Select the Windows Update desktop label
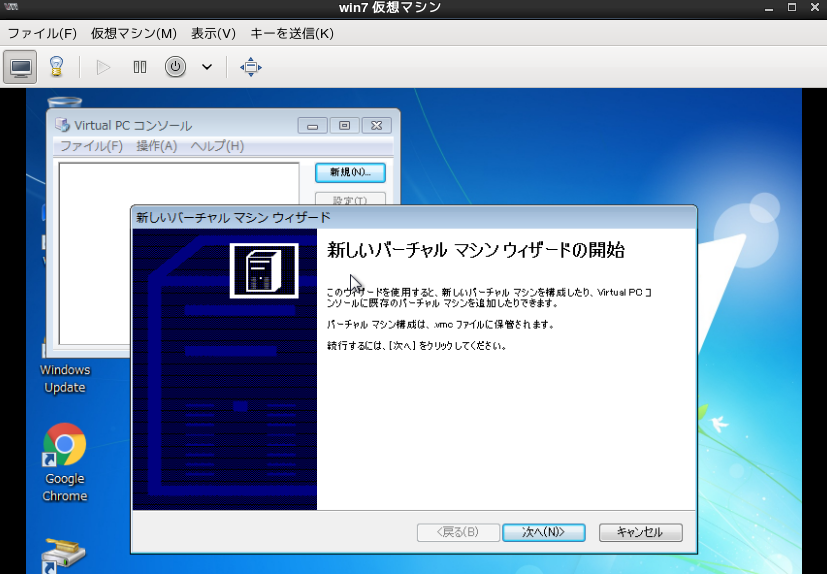 click(65, 379)
